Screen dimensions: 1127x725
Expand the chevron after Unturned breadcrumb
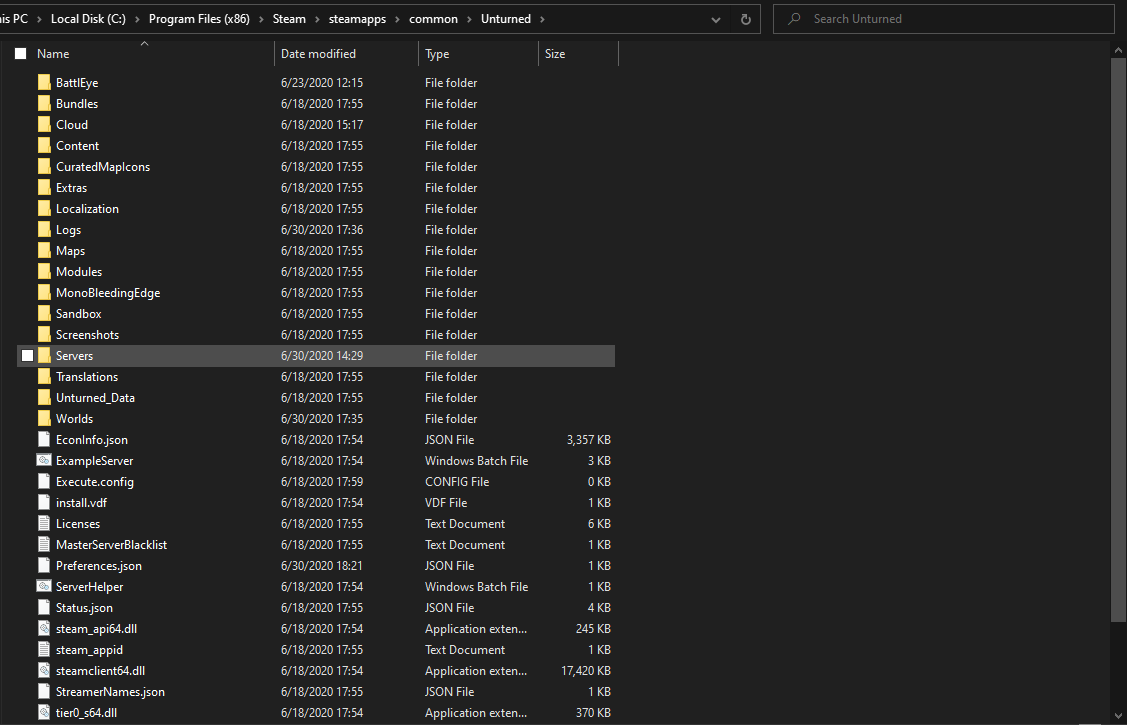point(542,19)
